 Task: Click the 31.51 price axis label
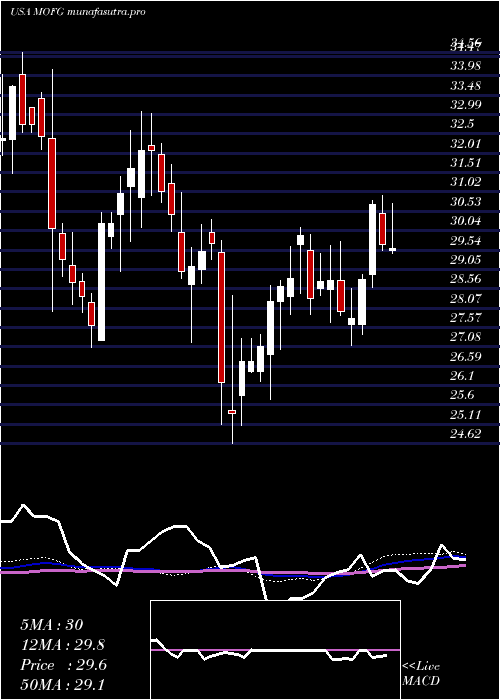click(x=466, y=163)
